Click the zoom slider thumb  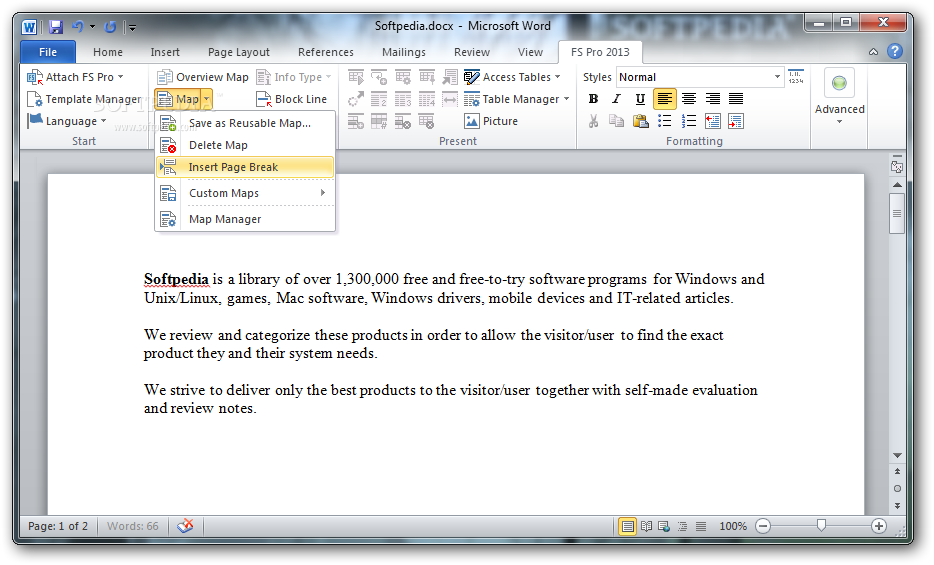tap(821, 525)
